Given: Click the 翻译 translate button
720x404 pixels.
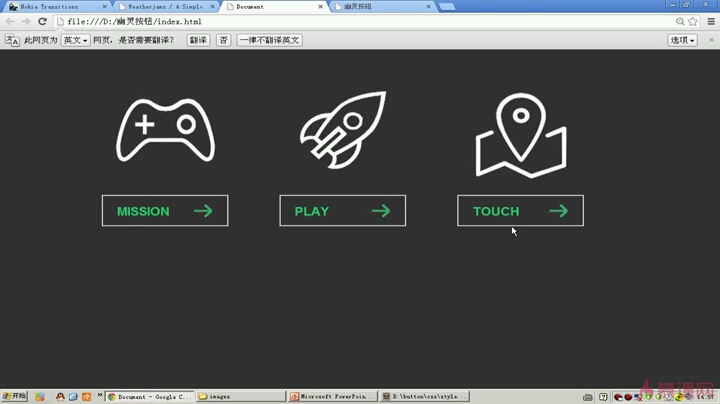Looking at the screenshot, I should [198, 40].
